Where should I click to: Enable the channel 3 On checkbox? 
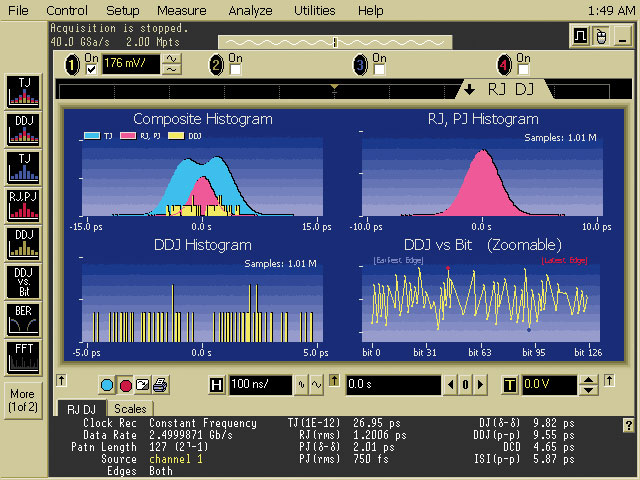(x=379, y=69)
